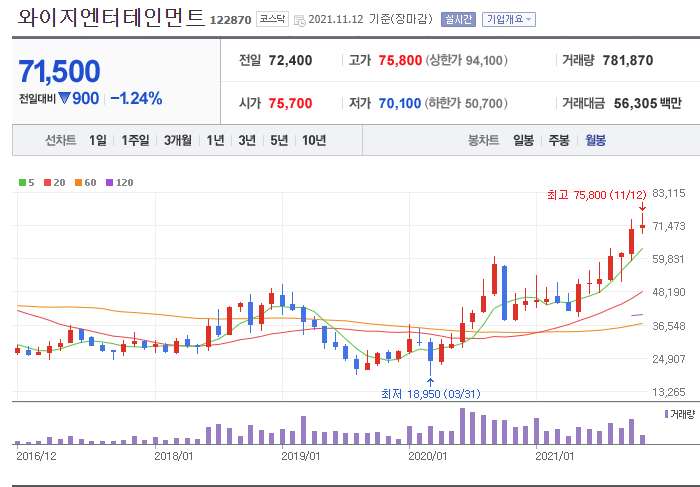Click the 59,831 y-axis label

tap(668, 259)
